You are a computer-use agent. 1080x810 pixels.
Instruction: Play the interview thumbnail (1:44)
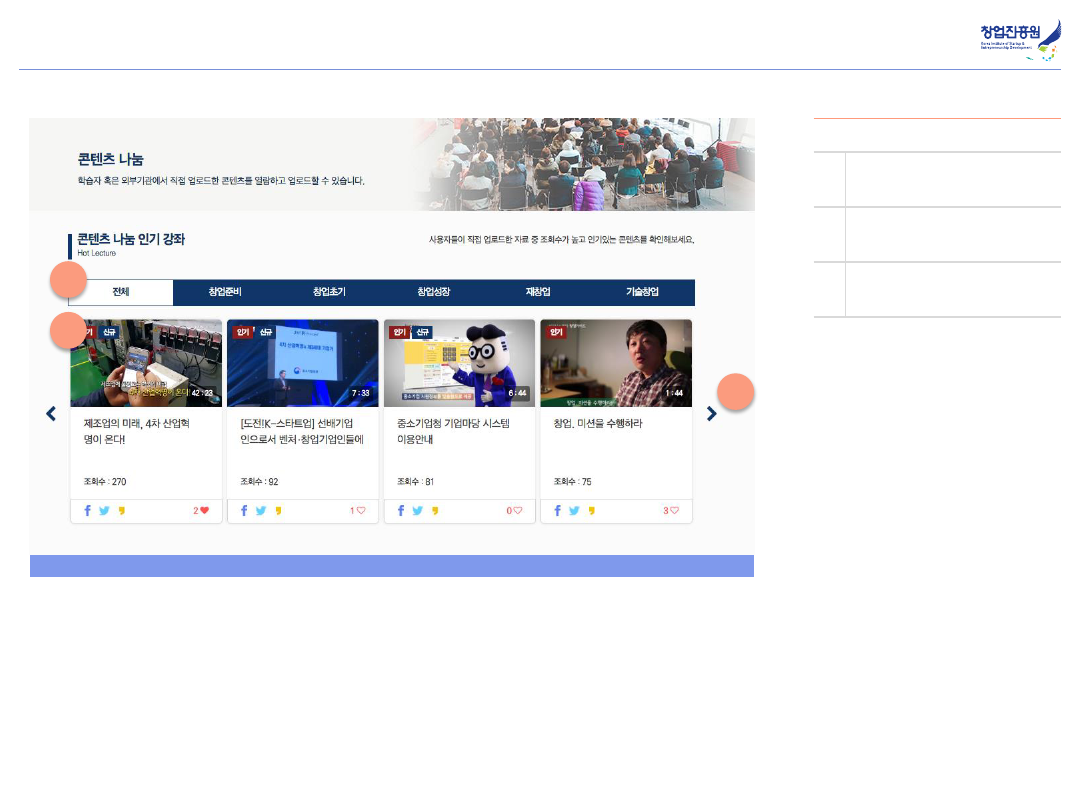click(616, 363)
